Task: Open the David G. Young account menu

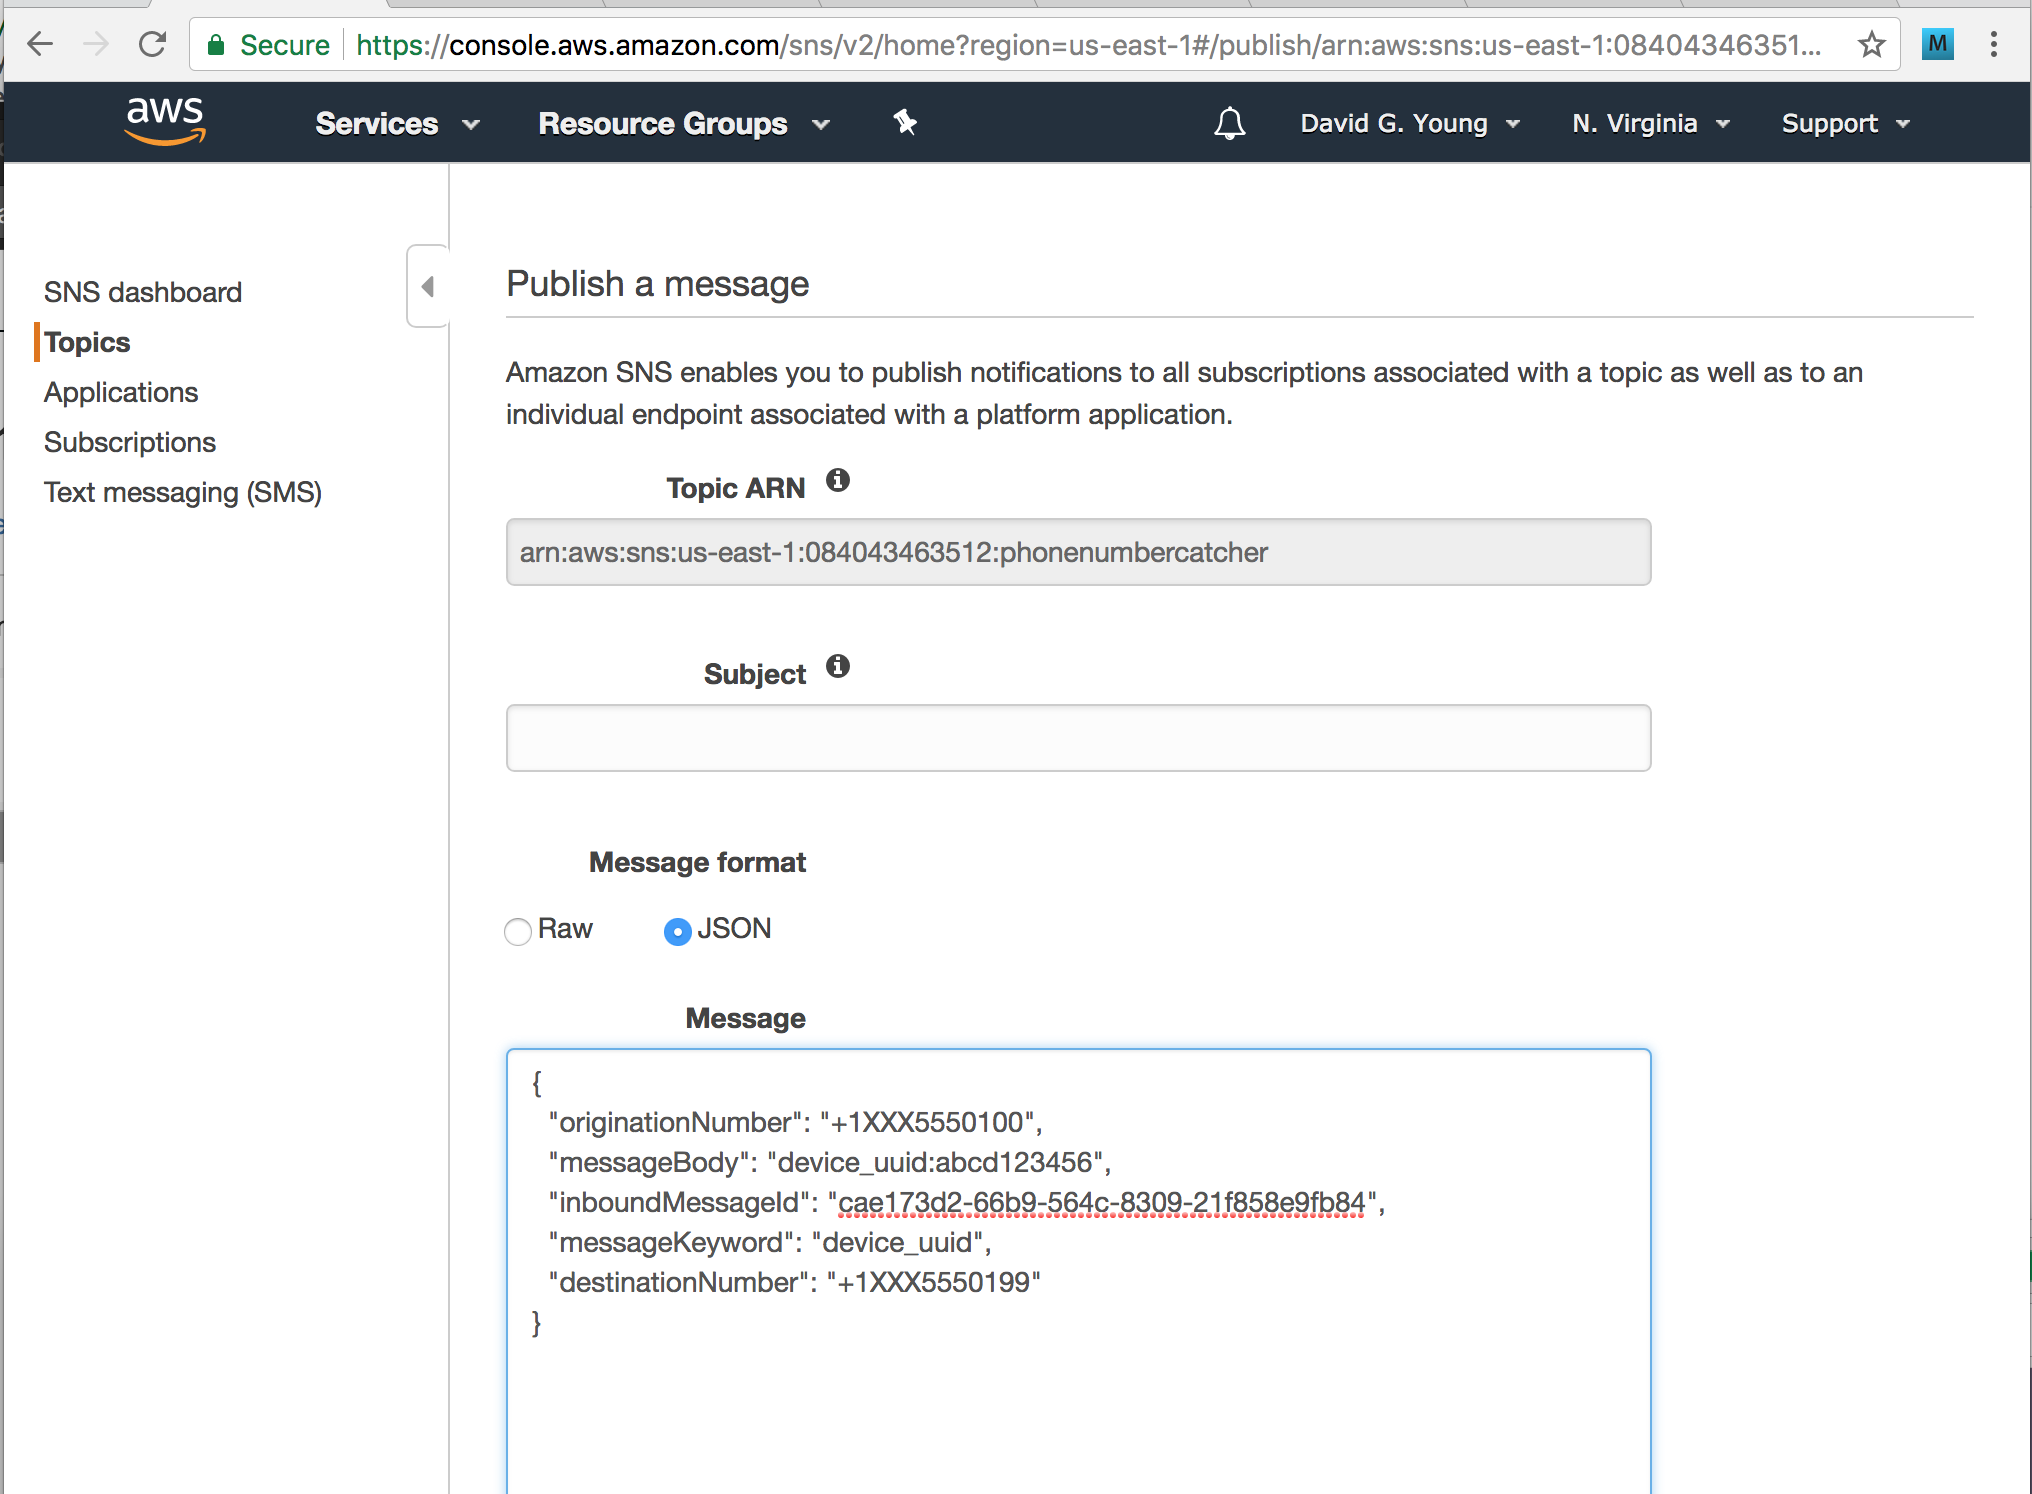Action: [1410, 123]
